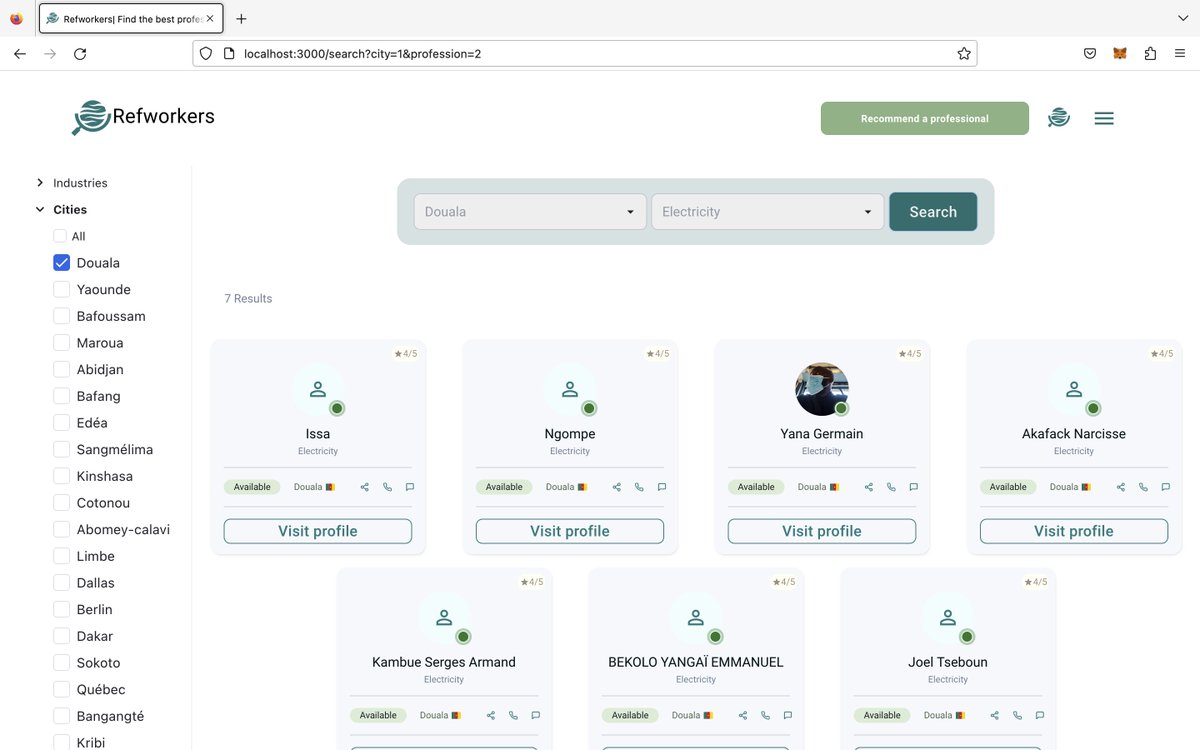Viewport: 1200px width, 750px height.
Task: Click Recommend a professional button
Action: pos(925,118)
